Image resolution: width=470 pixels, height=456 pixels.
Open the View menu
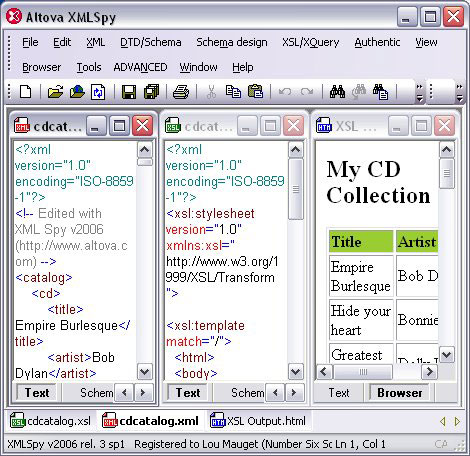pyautogui.click(x=426, y=42)
